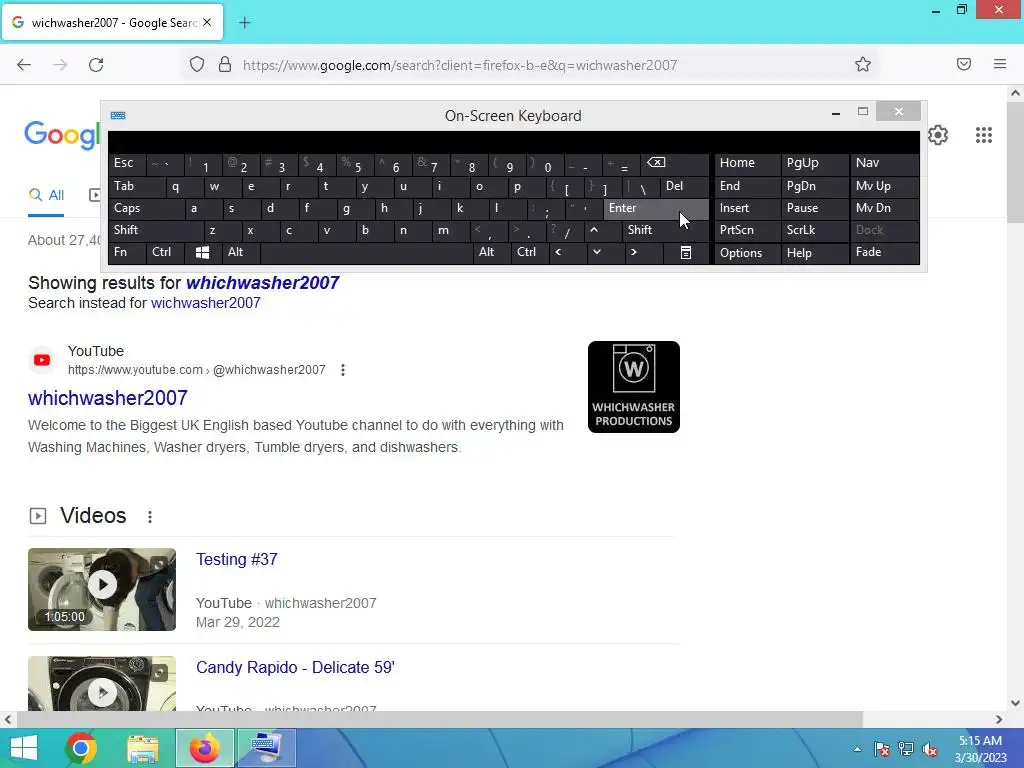
Task: Tap the Enter key on keyboard
Action: coord(656,208)
